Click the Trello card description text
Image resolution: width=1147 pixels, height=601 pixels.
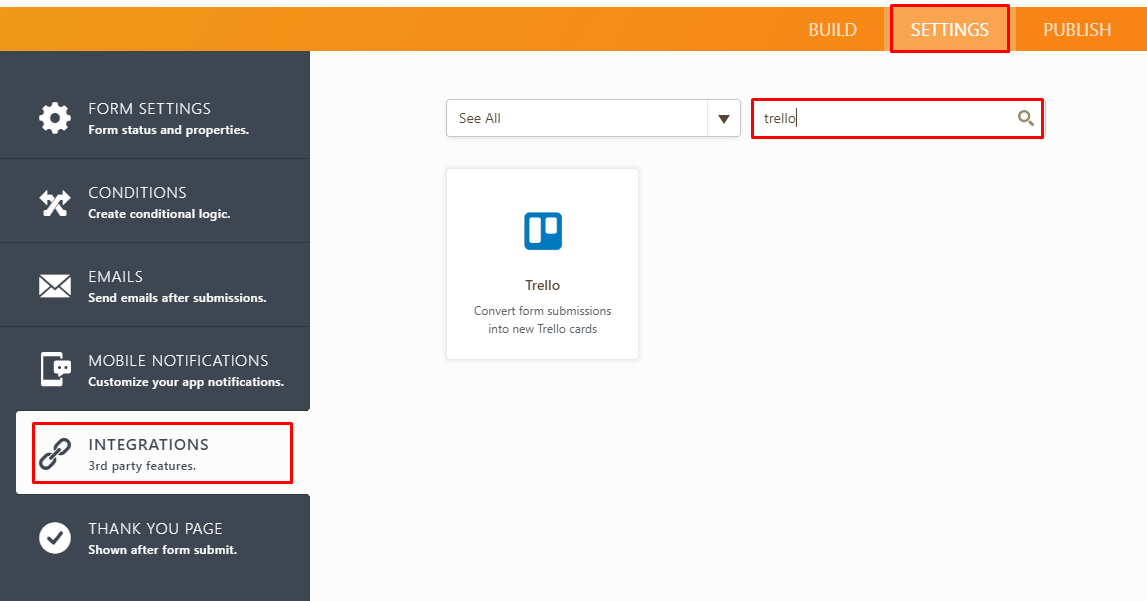coord(542,320)
